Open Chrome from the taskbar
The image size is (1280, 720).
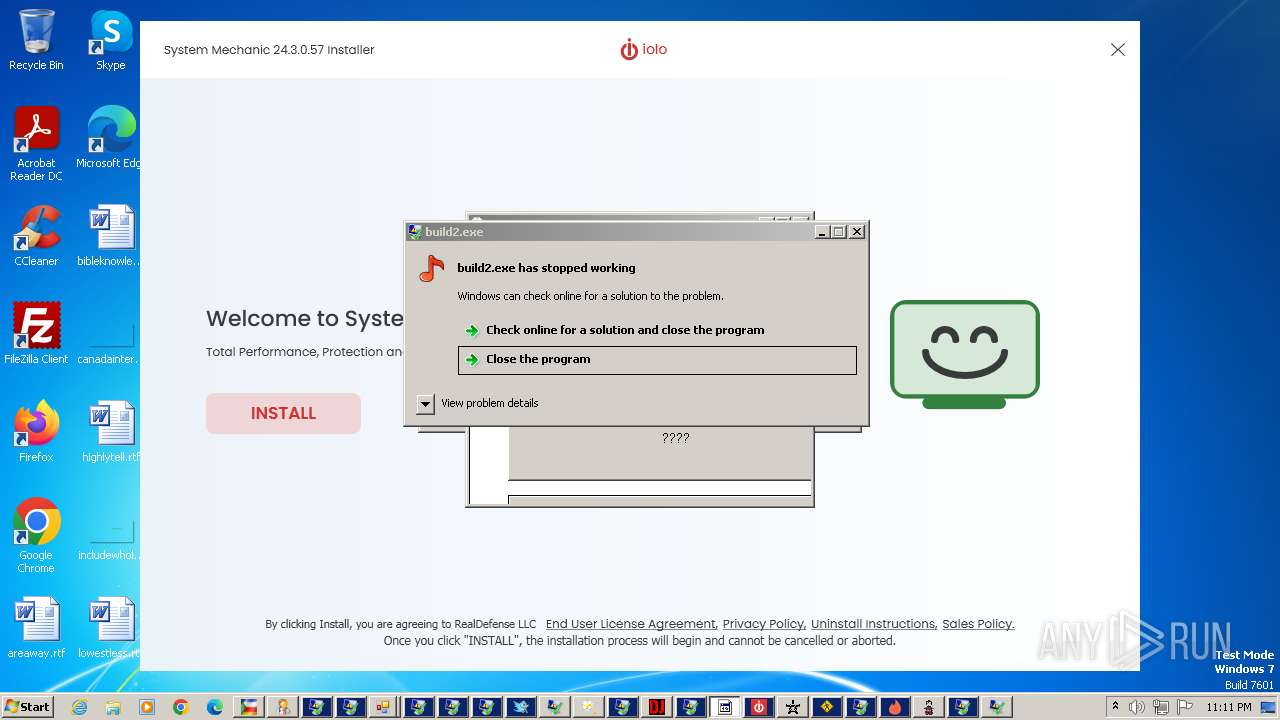click(181, 707)
